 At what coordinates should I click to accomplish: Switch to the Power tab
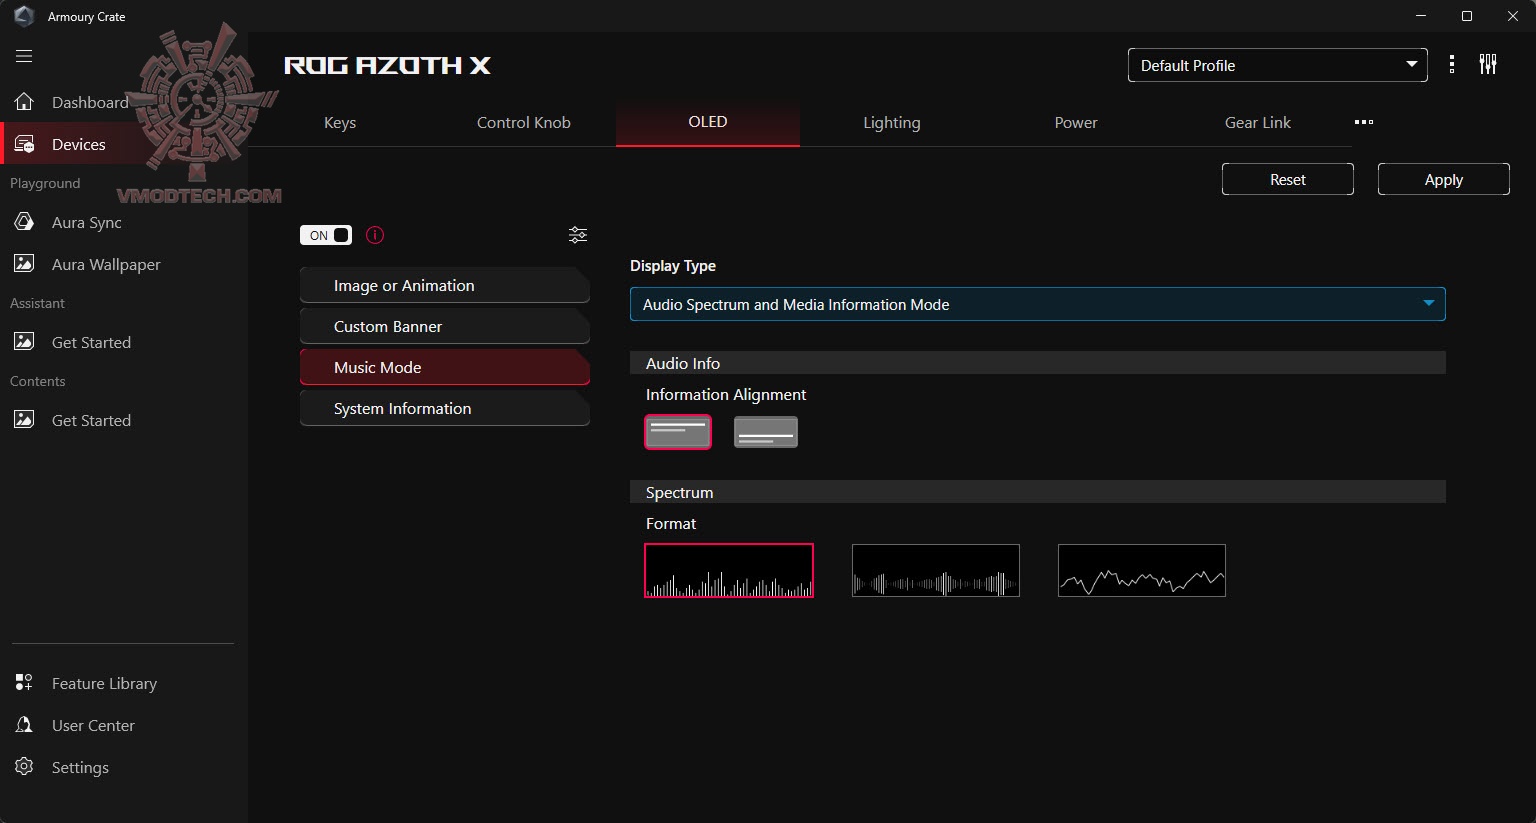click(1076, 122)
